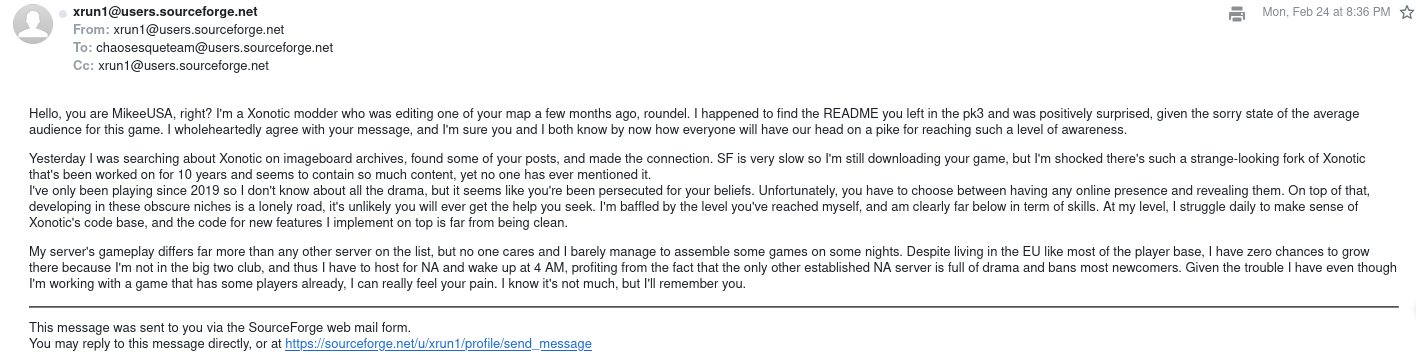Click the "To:" header label
1416x362 pixels.
(x=82, y=48)
